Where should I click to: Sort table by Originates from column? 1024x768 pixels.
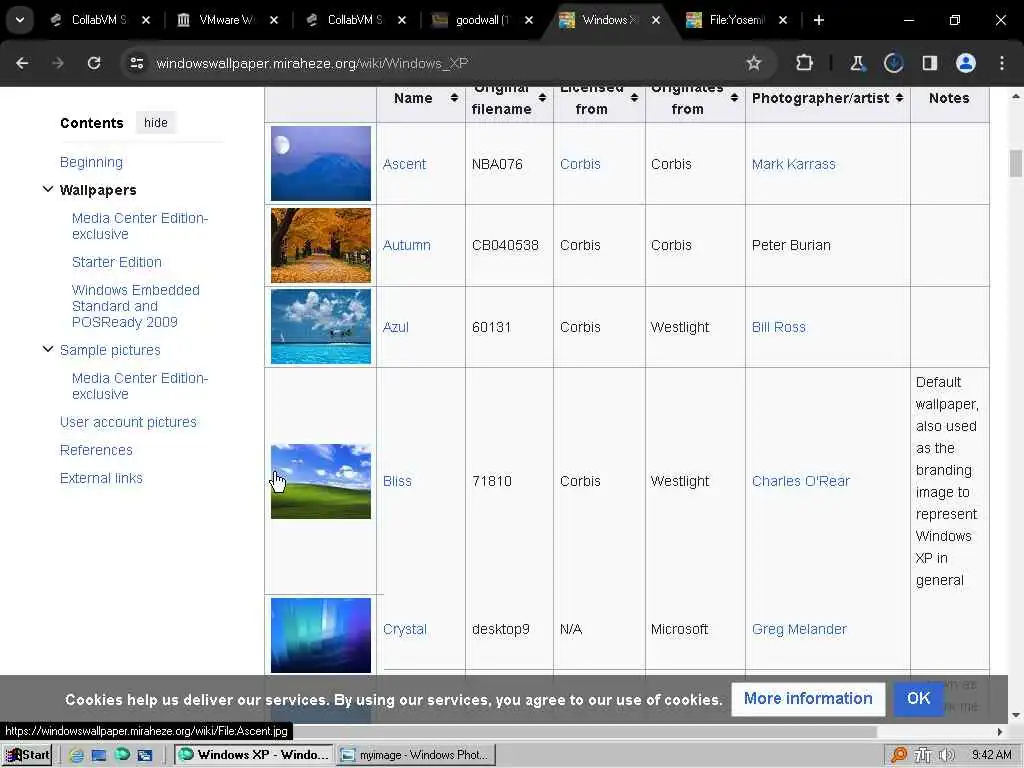point(734,98)
